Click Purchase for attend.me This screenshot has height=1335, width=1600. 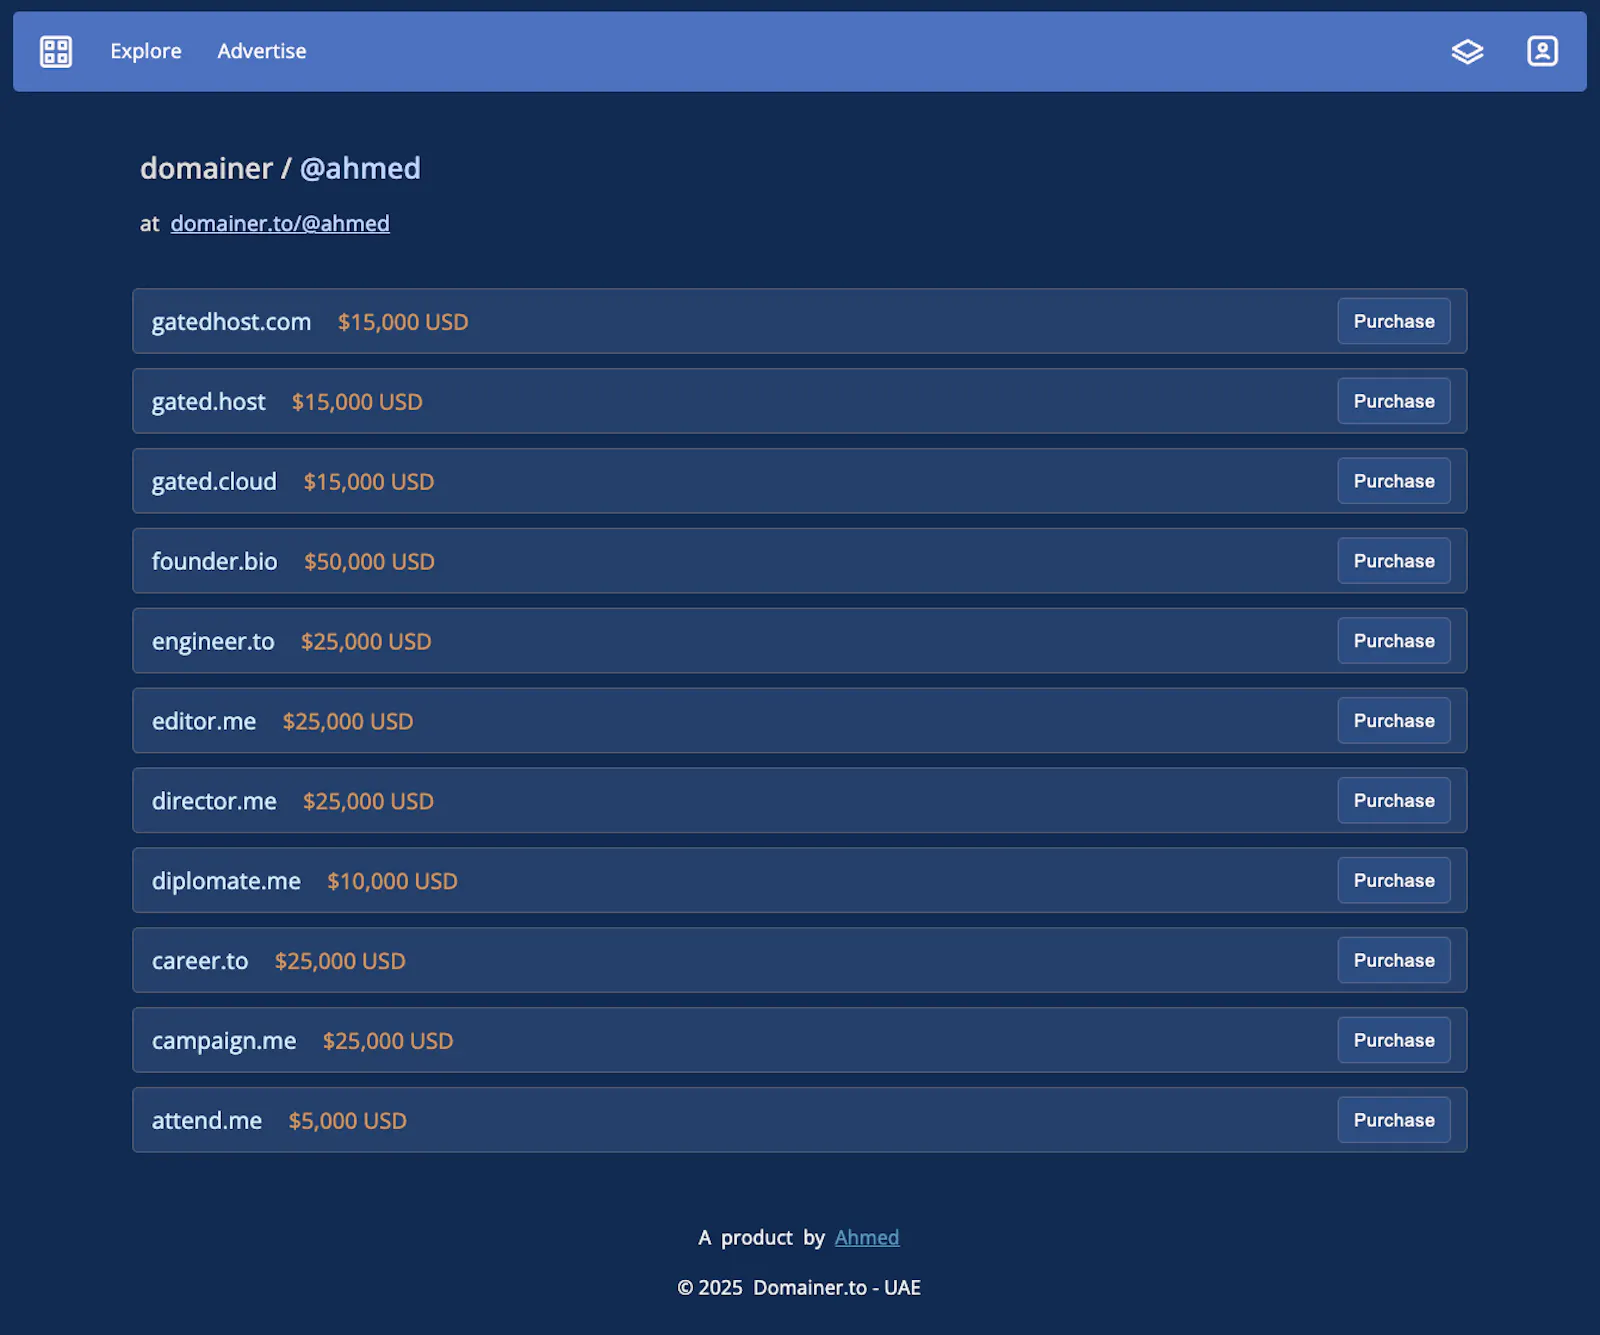(1394, 1120)
